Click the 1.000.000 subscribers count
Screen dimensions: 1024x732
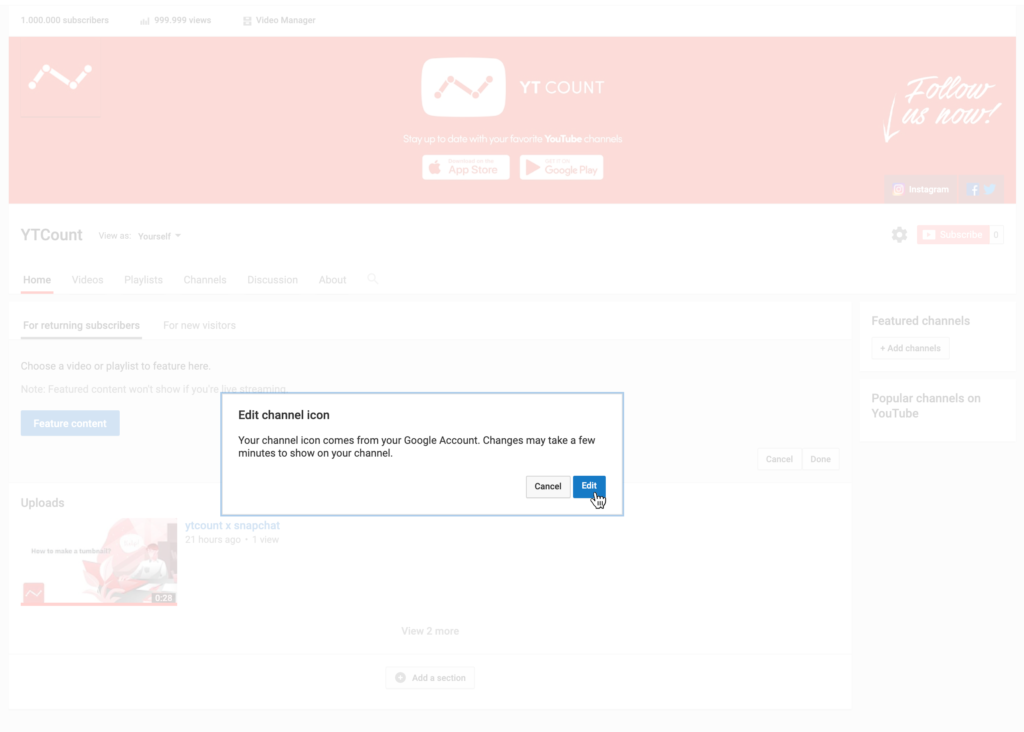click(x=65, y=20)
